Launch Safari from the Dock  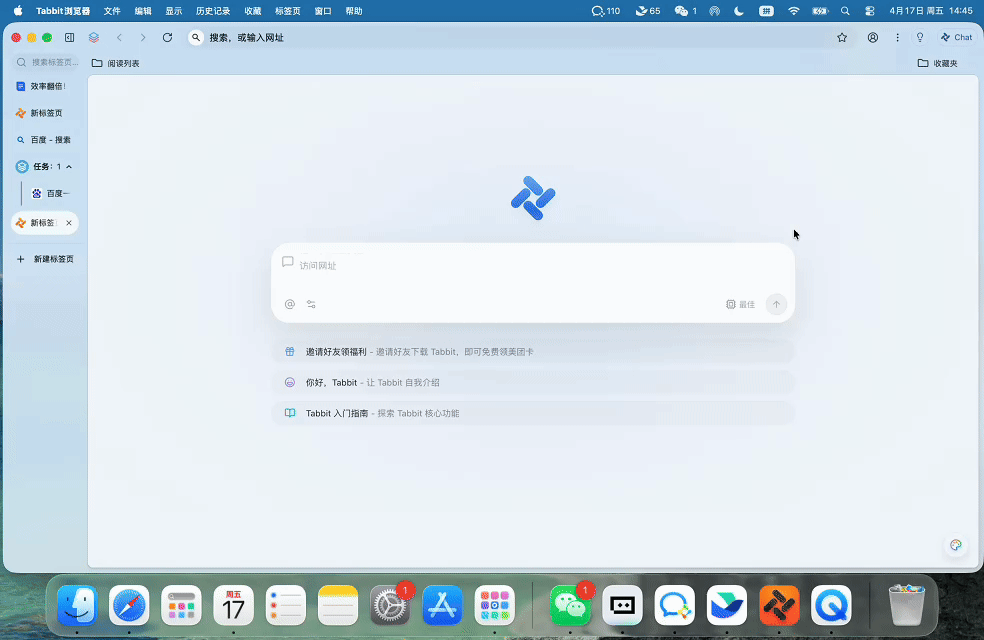click(x=129, y=605)
